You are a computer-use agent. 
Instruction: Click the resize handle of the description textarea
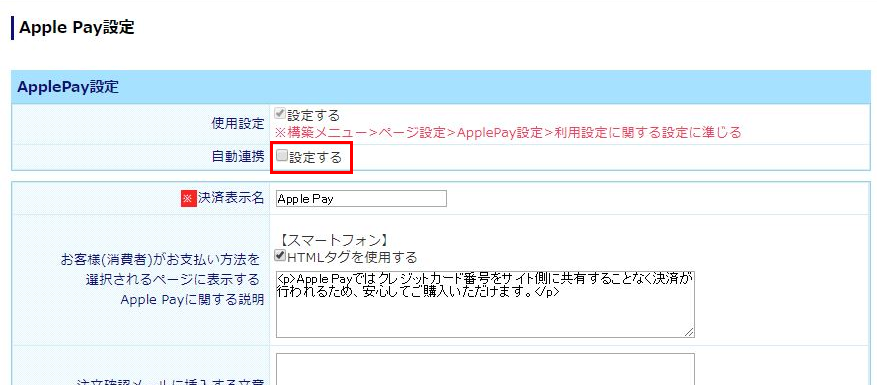coord(689,332)
